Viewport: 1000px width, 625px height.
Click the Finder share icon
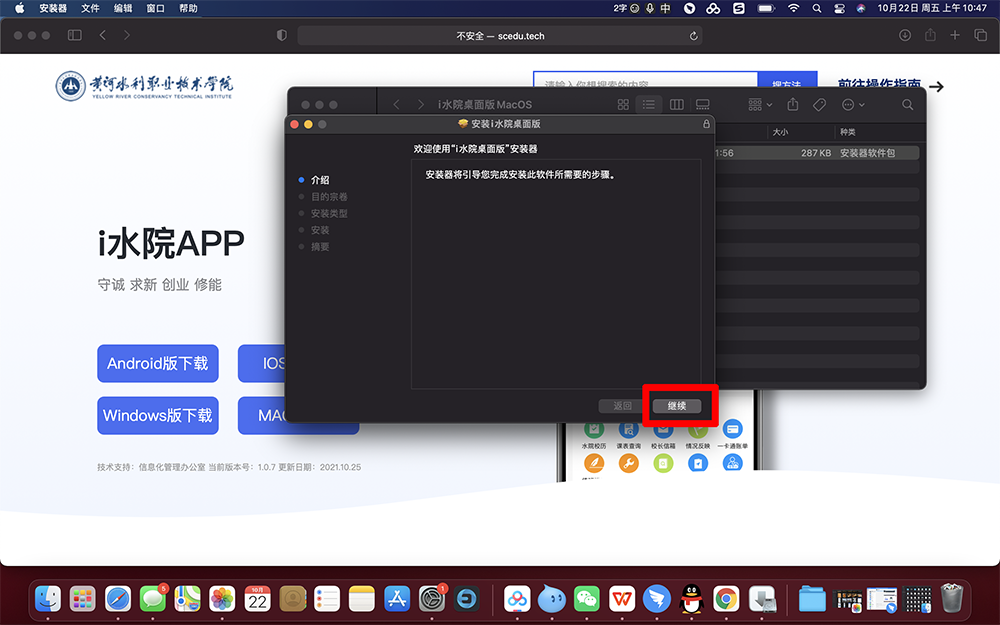[x=793, y=105]
